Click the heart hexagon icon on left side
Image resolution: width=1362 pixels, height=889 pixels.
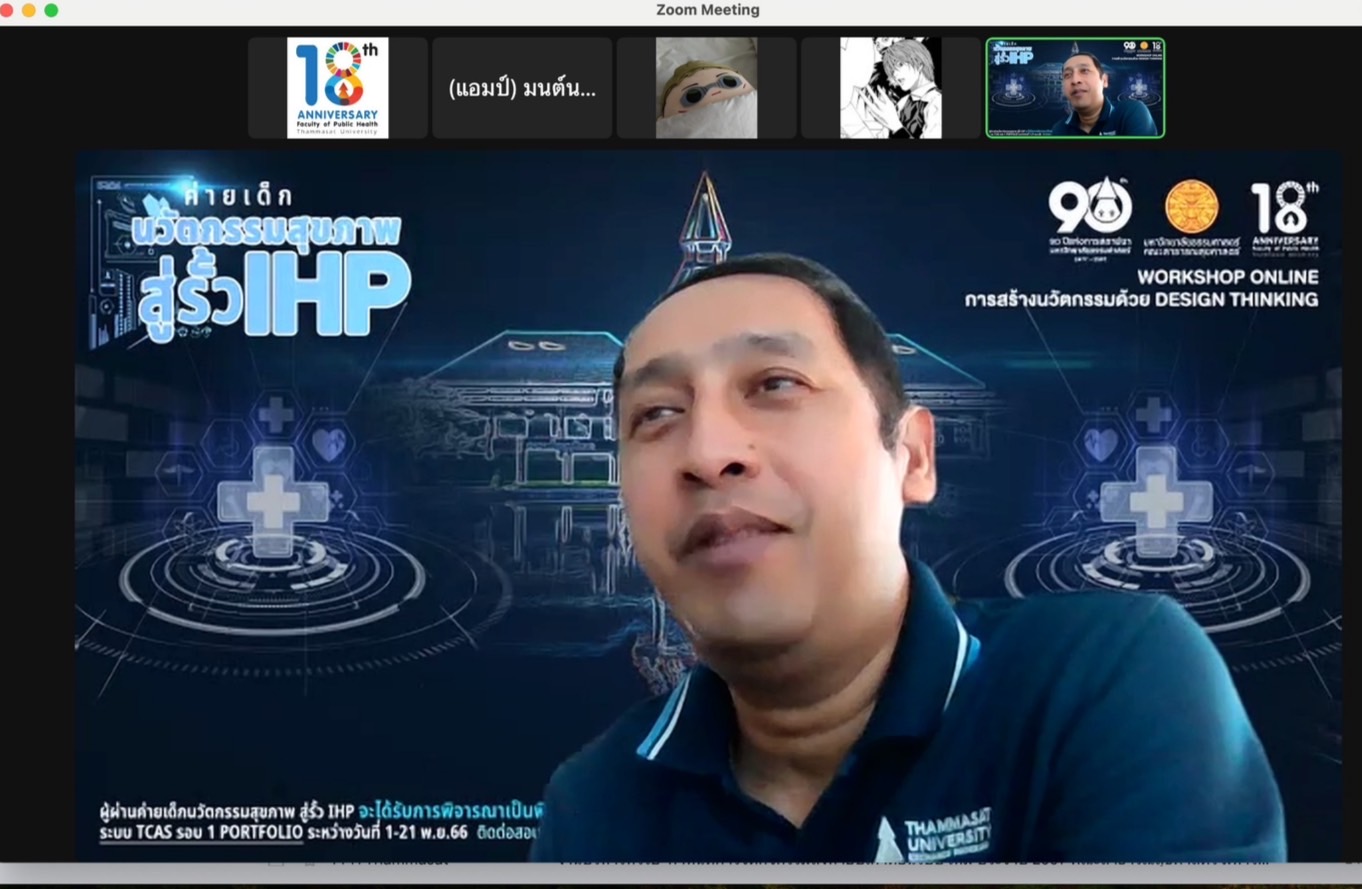point(329,443)
